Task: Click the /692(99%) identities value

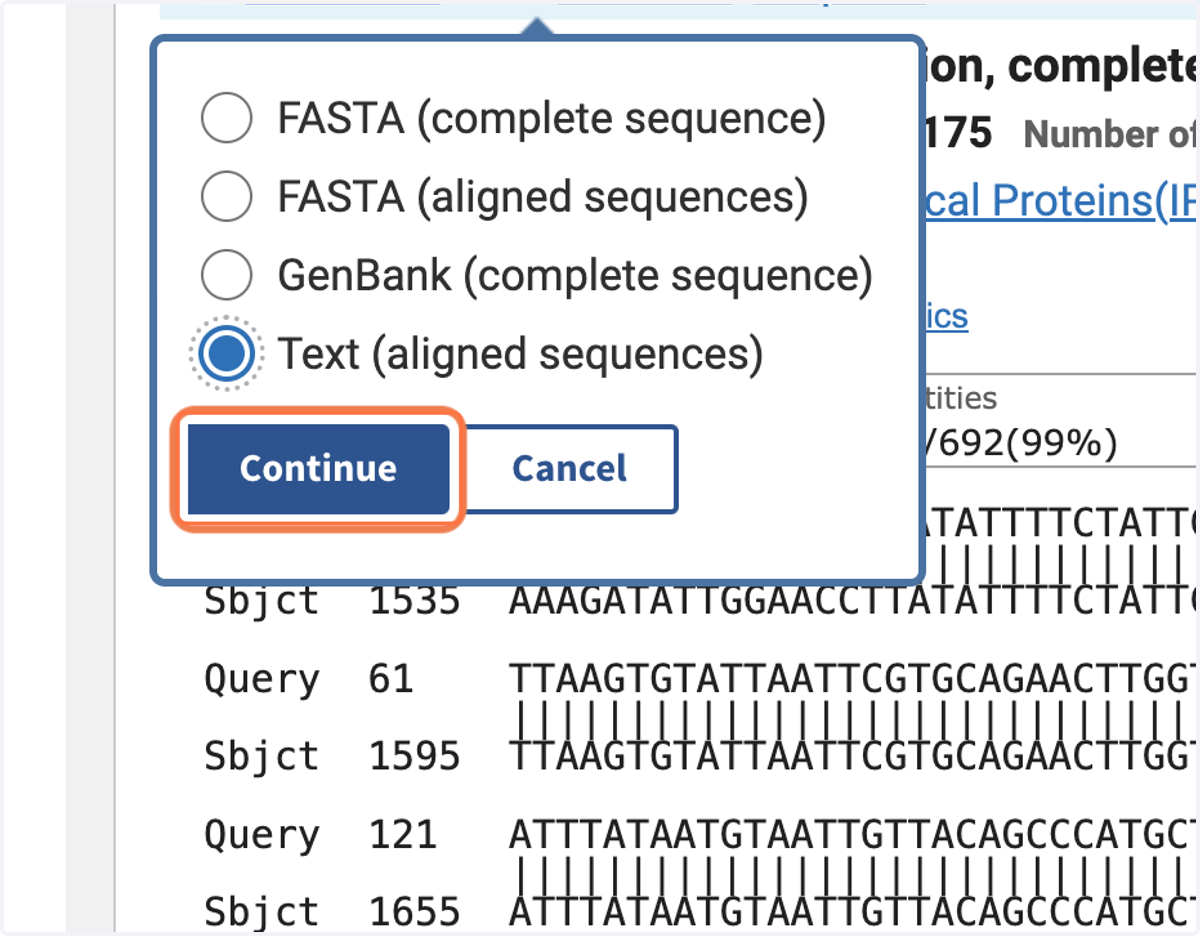Action: (1019, 442)
